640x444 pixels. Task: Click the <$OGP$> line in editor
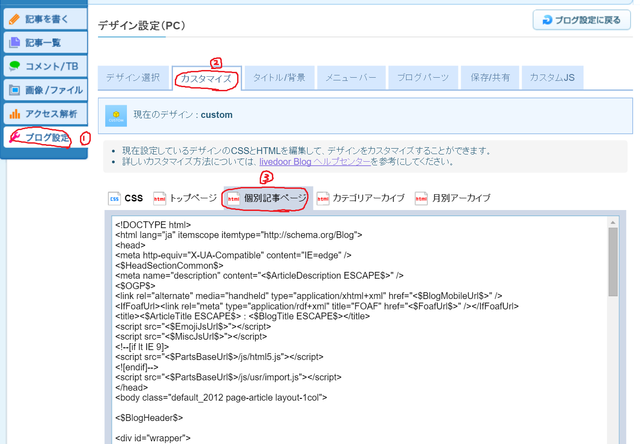[135, 286]
